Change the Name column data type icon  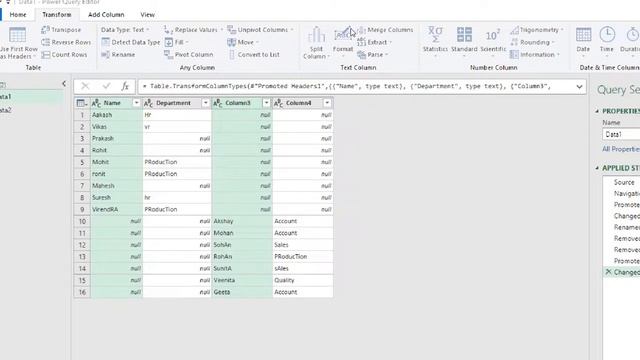pyautogui.click(x=96, y=103)
